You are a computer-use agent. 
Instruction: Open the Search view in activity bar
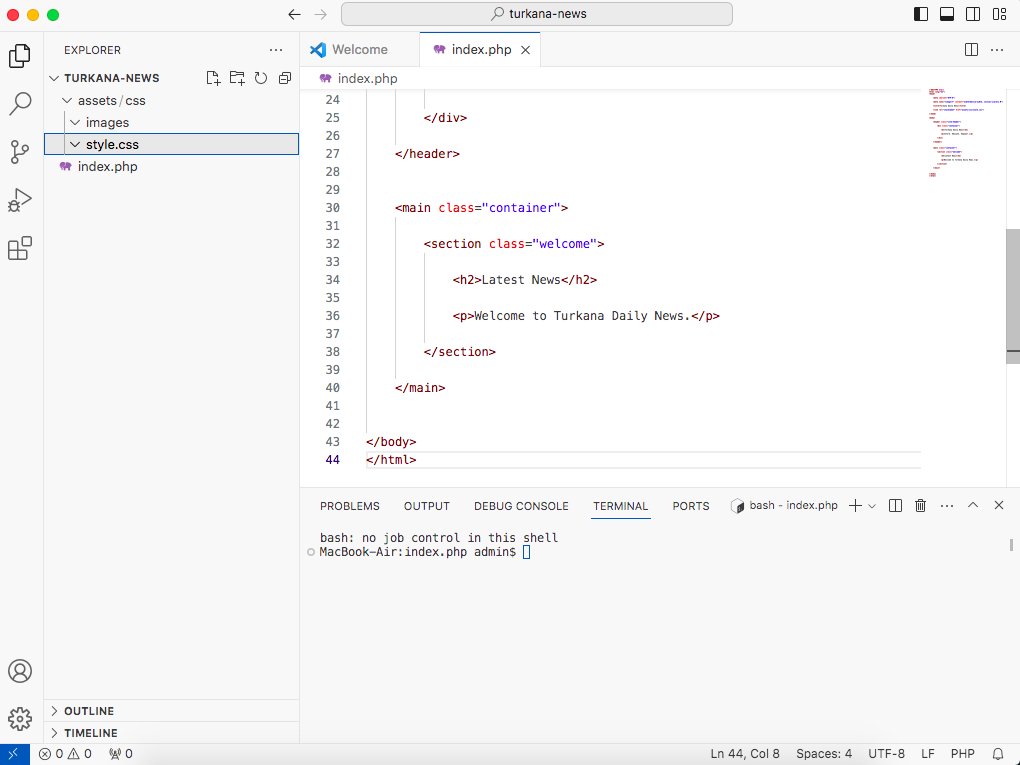[20, 103]
